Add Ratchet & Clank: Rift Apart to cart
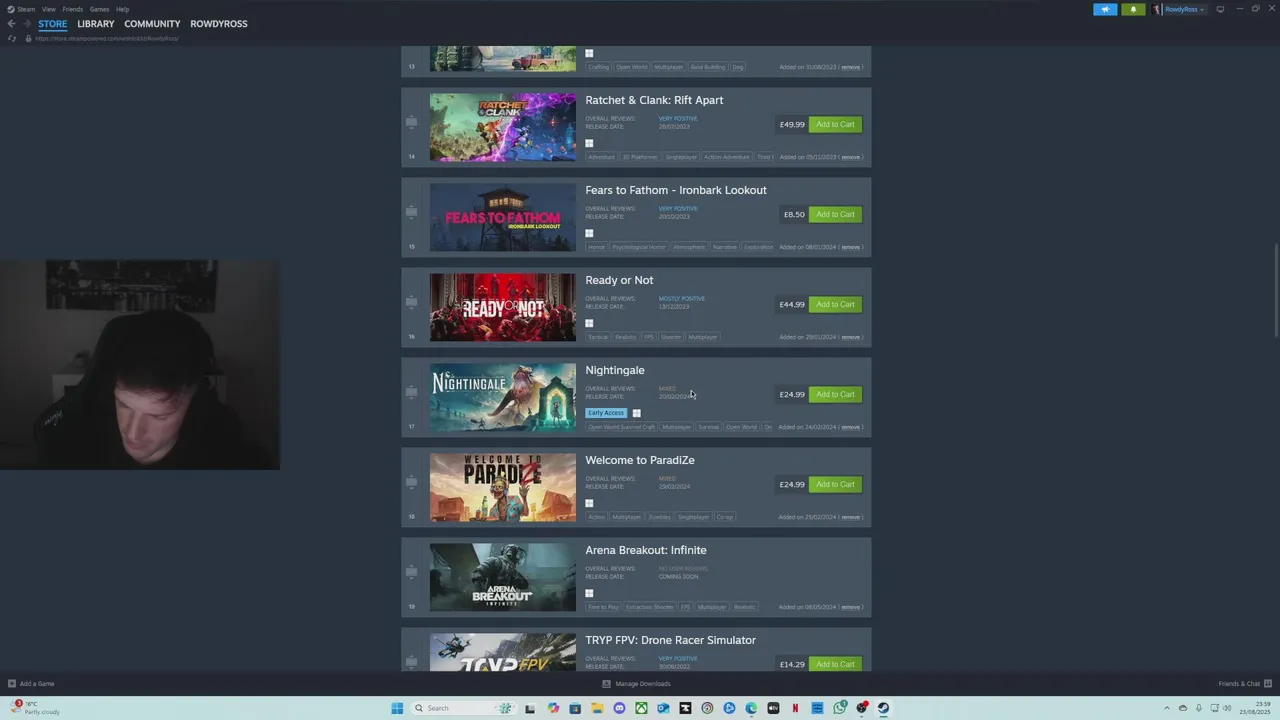Viewport: 1280px width, 720px height. point(835,124)
